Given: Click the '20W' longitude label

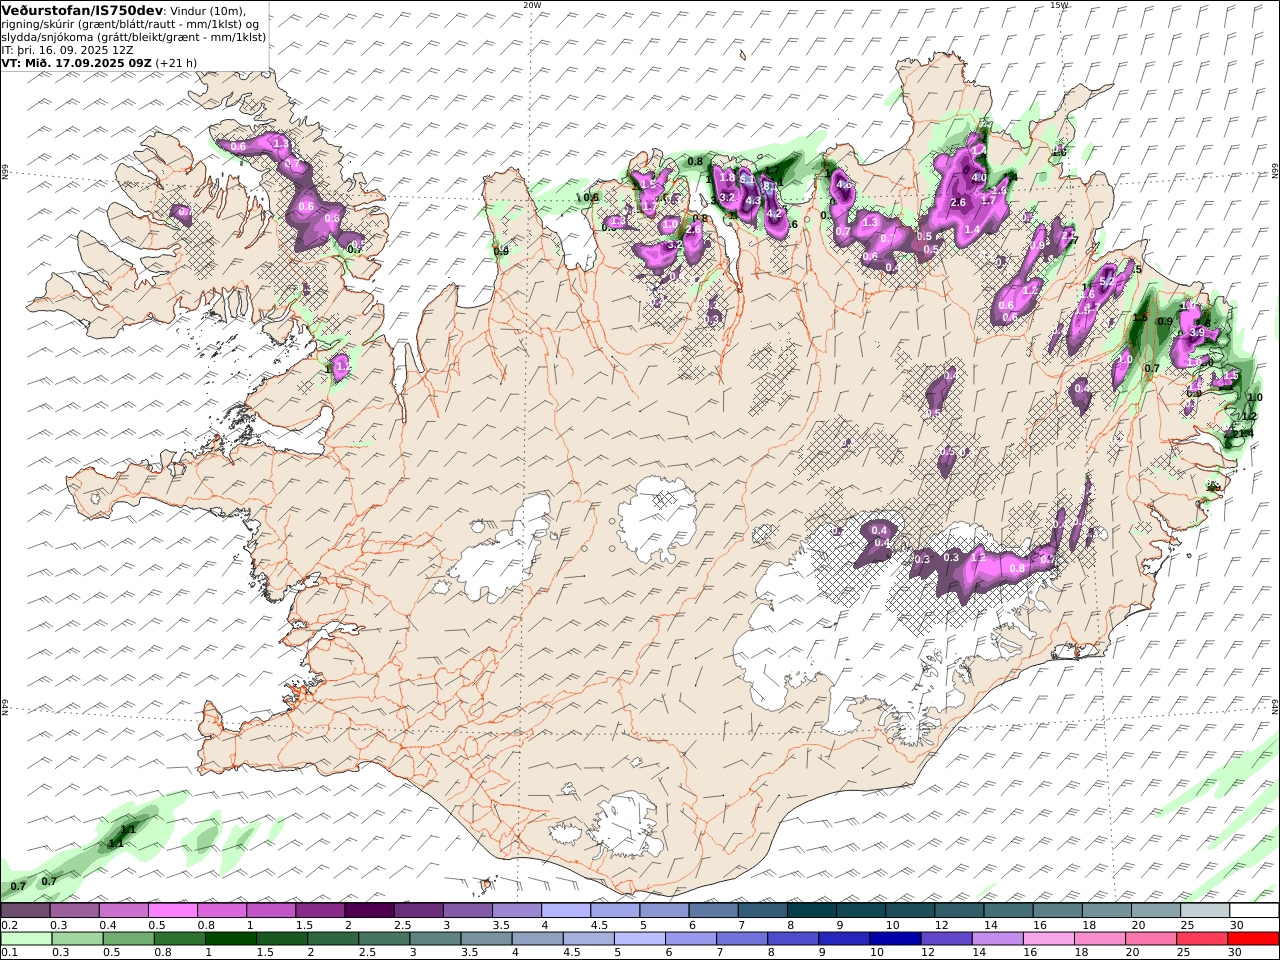Looking at the screenshot, I should click(532, 5).
